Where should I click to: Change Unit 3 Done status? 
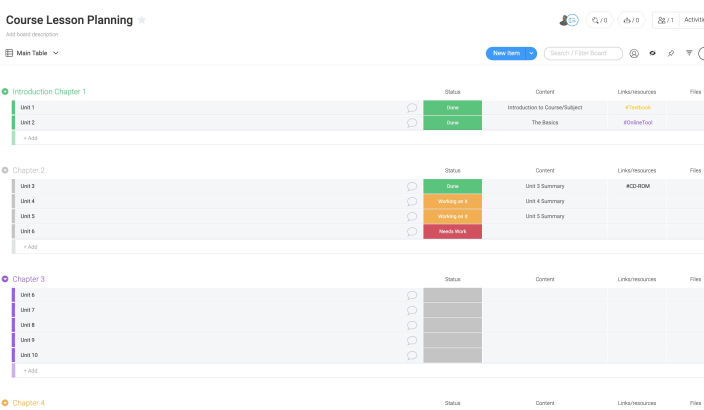pos(453,186)
